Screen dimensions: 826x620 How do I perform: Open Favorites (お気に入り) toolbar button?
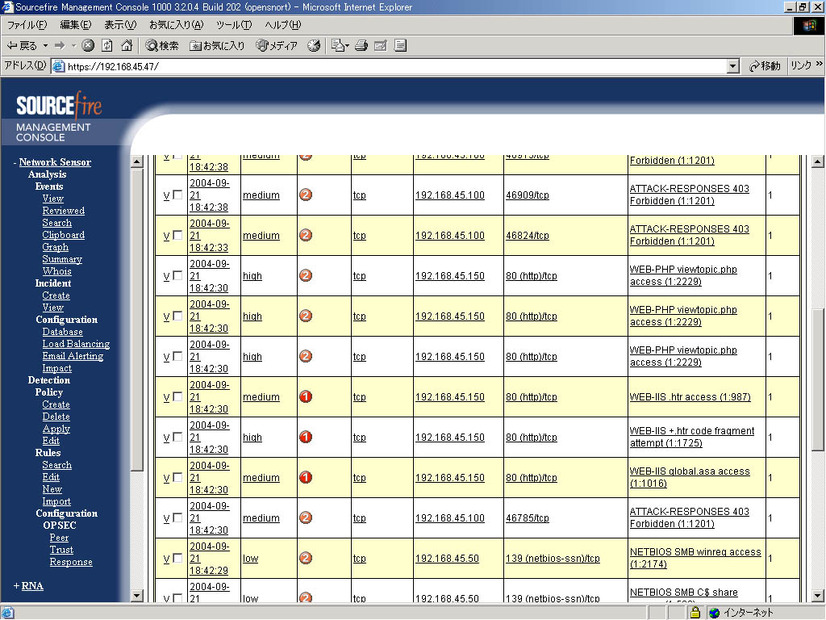coord(217,46)
